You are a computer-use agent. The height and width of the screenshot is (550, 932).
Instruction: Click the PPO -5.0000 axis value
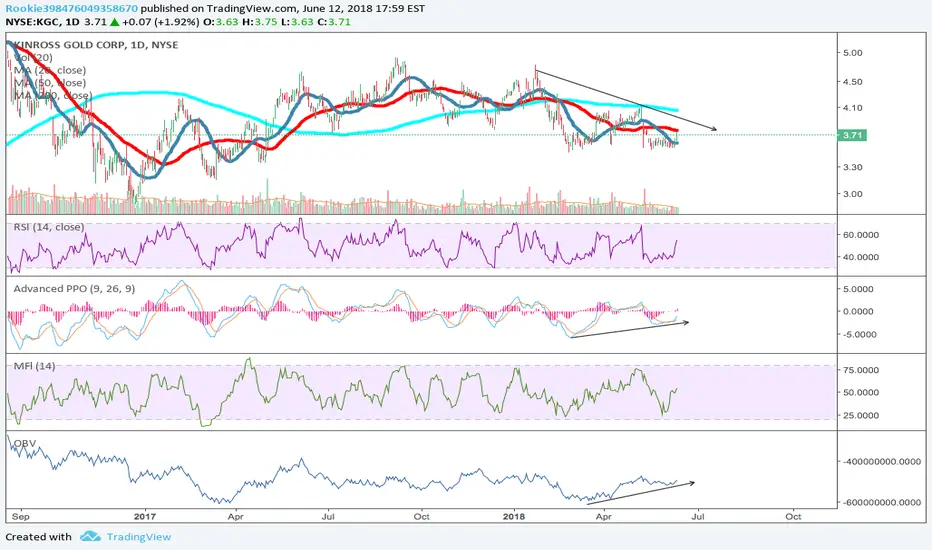coord(858,334)
